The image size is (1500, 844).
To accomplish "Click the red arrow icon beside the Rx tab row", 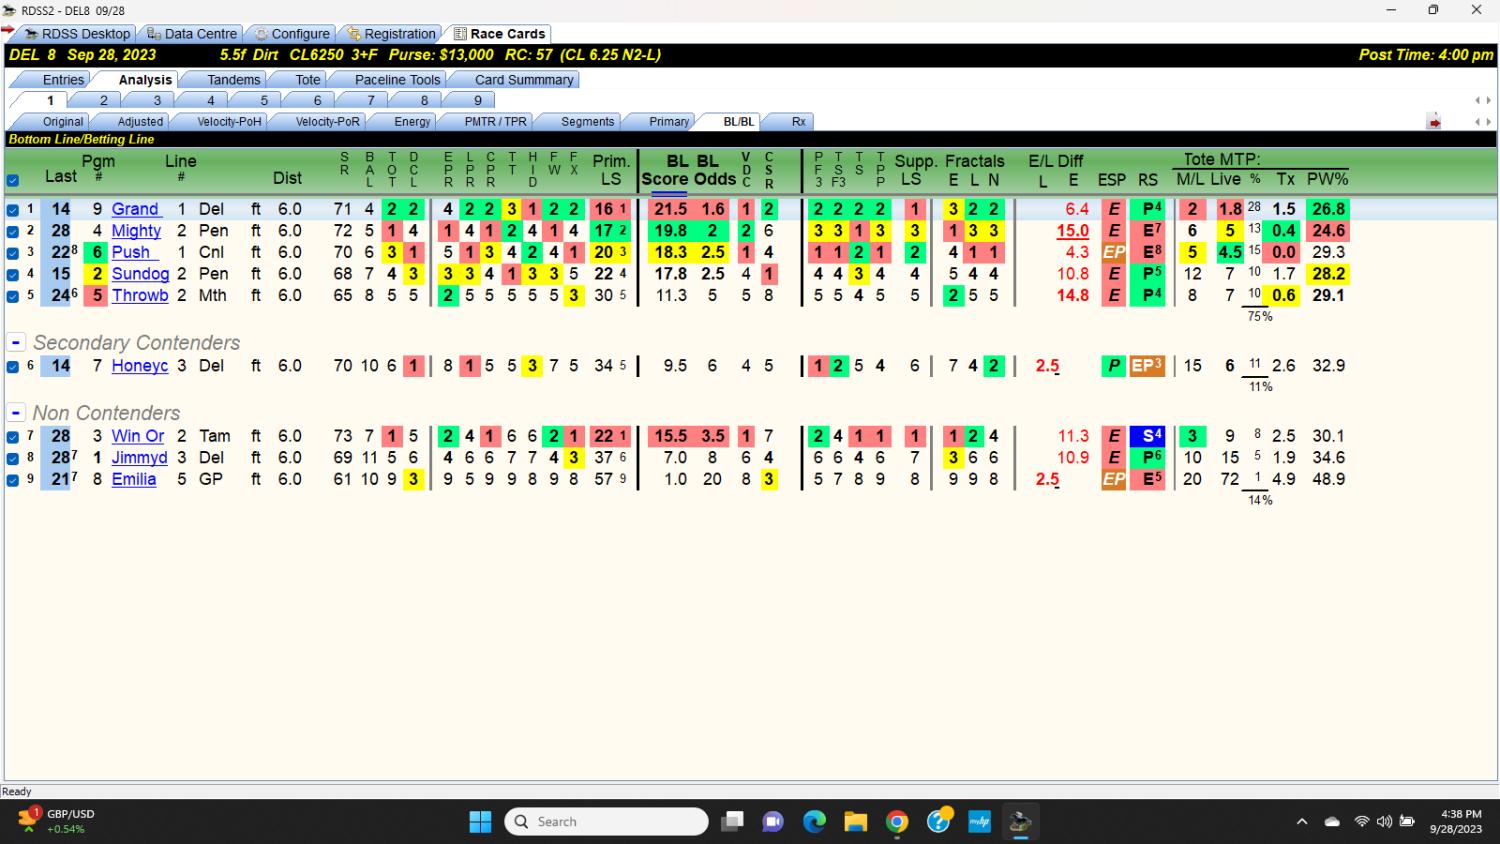I will coord(1434,122).
